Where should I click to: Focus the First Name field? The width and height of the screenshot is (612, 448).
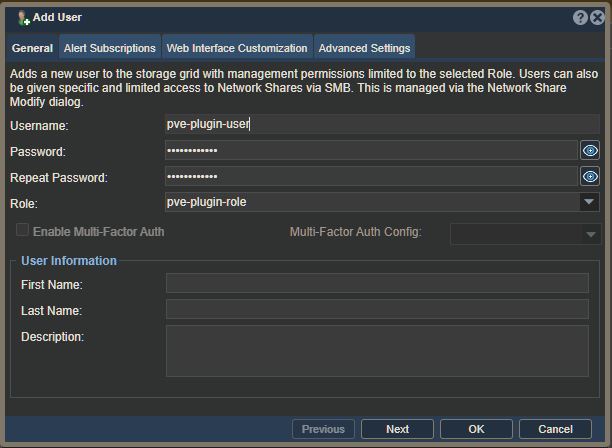point(377,283)
